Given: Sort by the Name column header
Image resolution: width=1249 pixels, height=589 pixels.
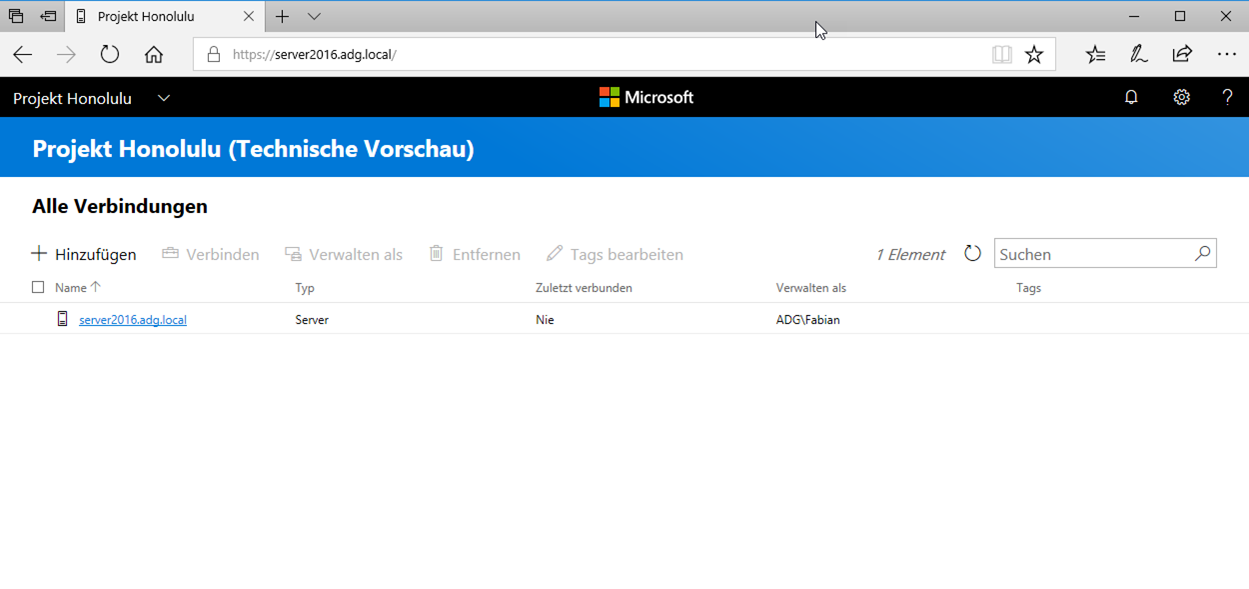Looking at the screenshot, I should point(78,287).
